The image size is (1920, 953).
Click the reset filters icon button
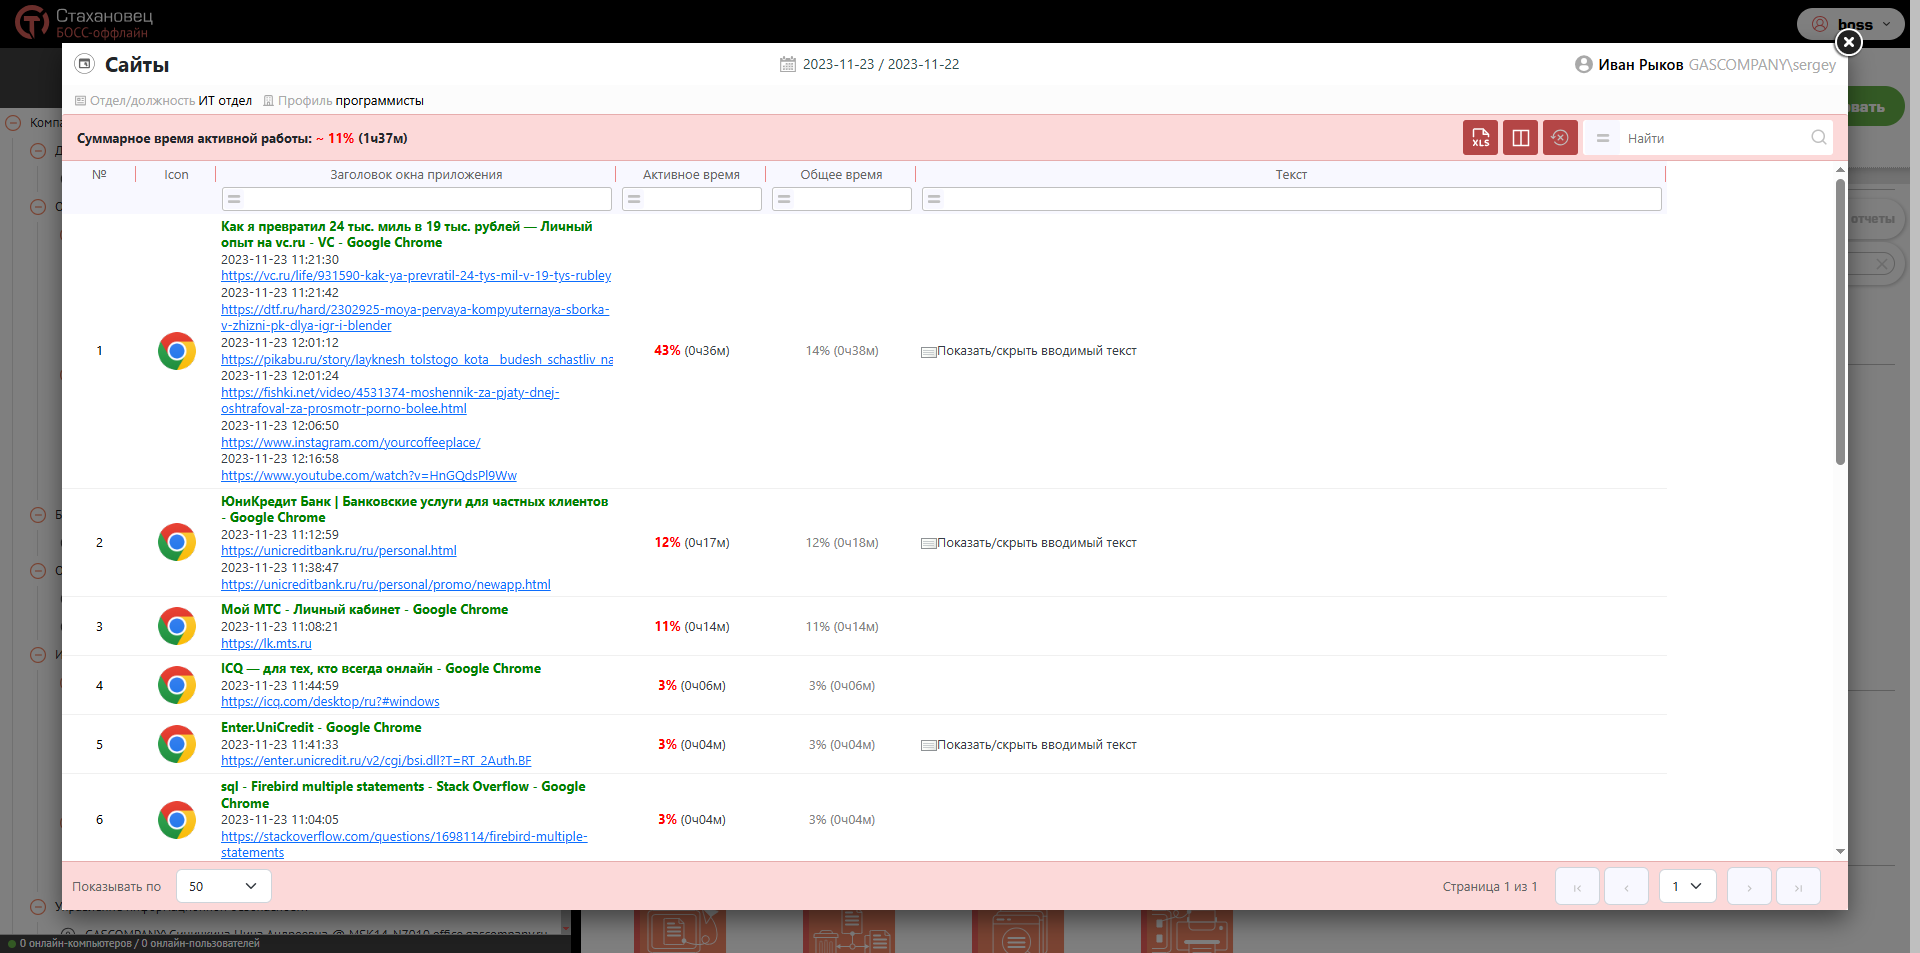[1560, 138]
